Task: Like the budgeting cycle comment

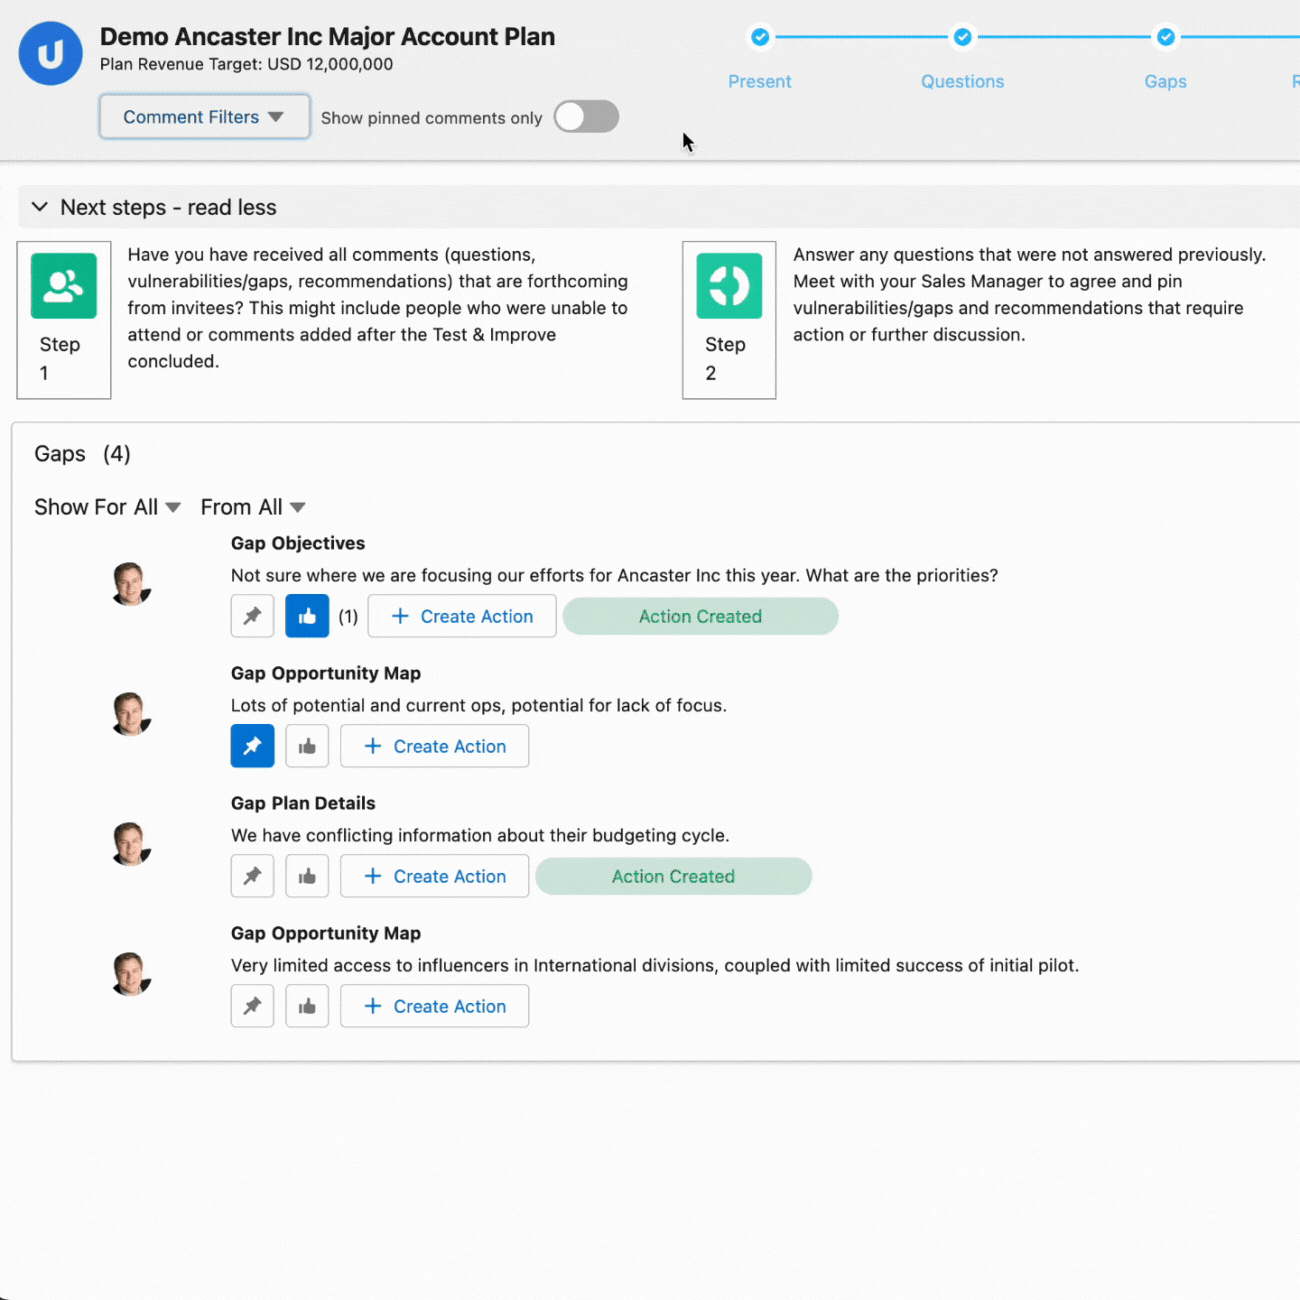Action: pos(307,876)
